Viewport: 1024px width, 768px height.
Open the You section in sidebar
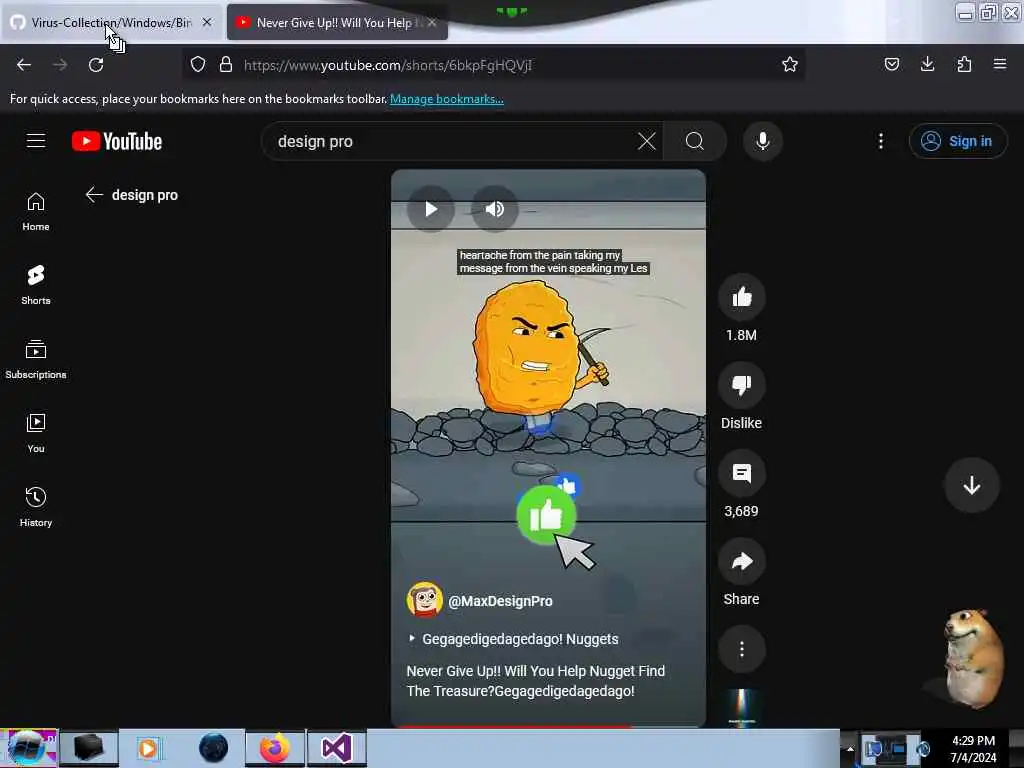[x=36, y=433]
